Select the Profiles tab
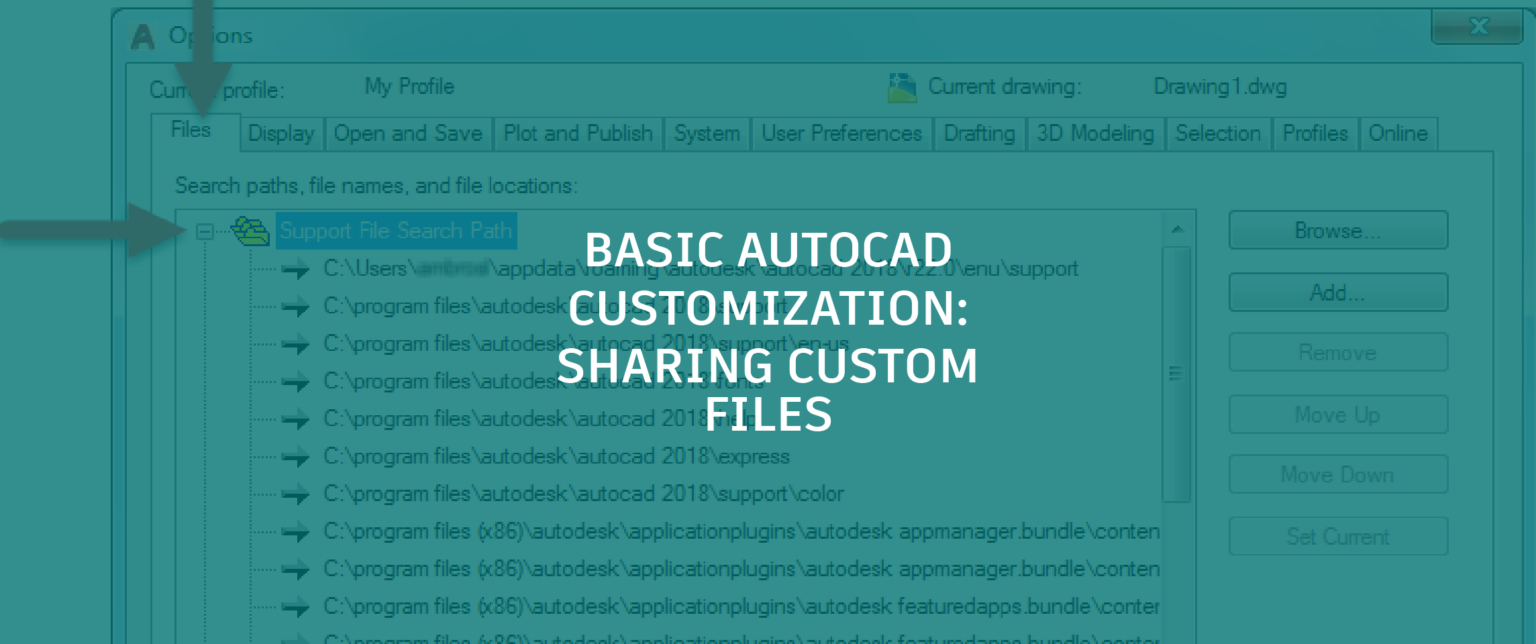This screenshot has height=644, width=1536. pos(1315,133)
